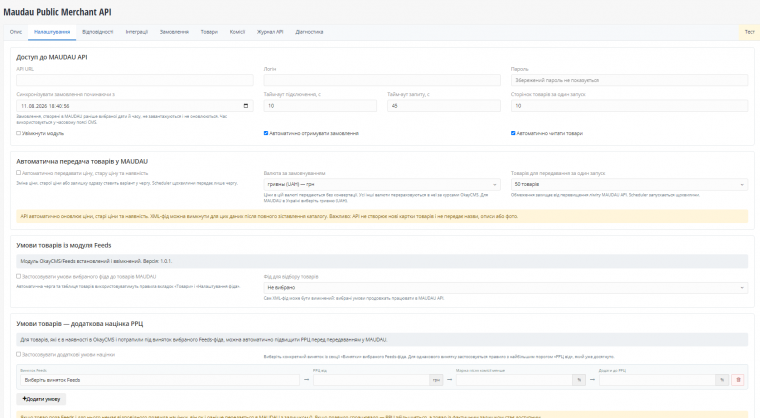This screenshot has width=760, height=418.
Task: View the Журнал API tab
Action: pyautogui.click(x=270, y=32)
